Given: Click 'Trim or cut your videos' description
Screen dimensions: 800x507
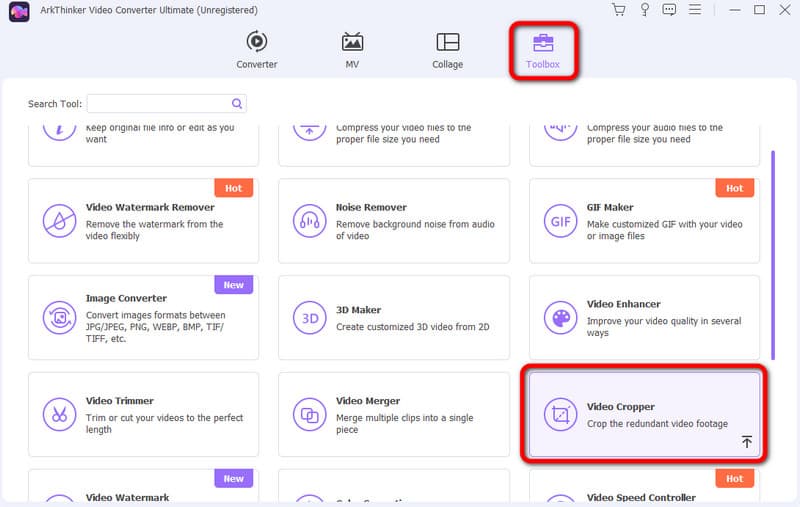Looking at the screenshot, I should (164, 423).
